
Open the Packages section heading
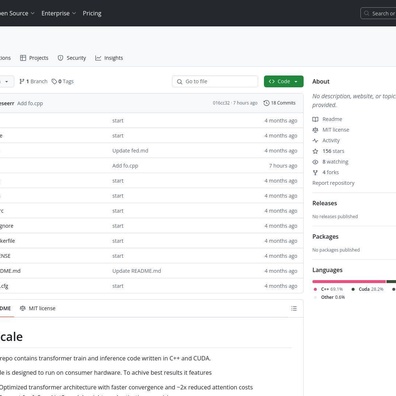click(x=325, y=237)
